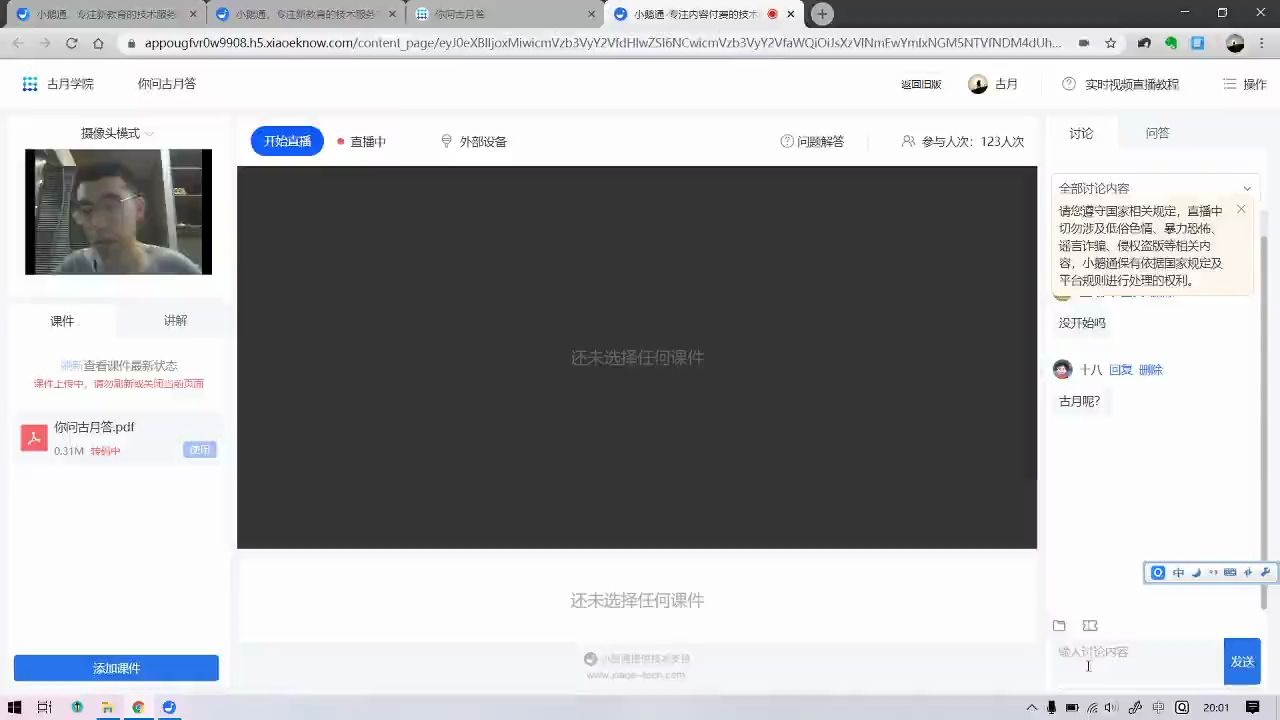This screenshot has width=1280, height=720.
Task: Select the 讲解 tab
Action: [x=175, y=321]
